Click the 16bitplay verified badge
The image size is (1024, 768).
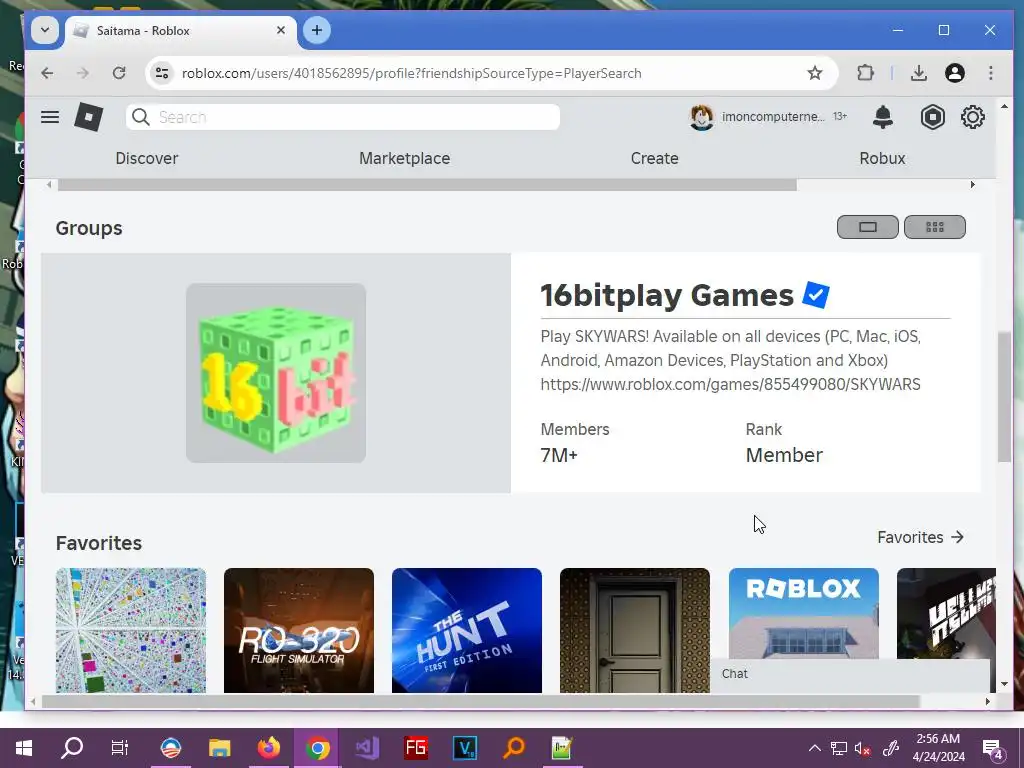pyautogui.click(x=815, y=295)
